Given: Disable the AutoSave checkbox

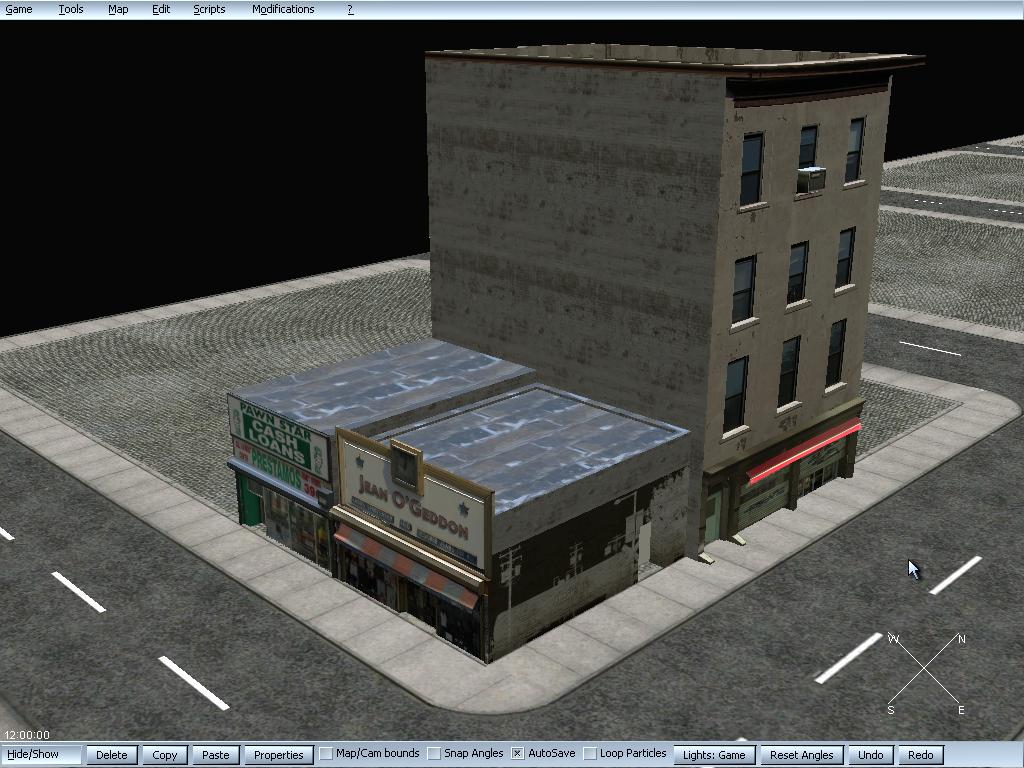Looking at the screenshot, I should point(518,754).
